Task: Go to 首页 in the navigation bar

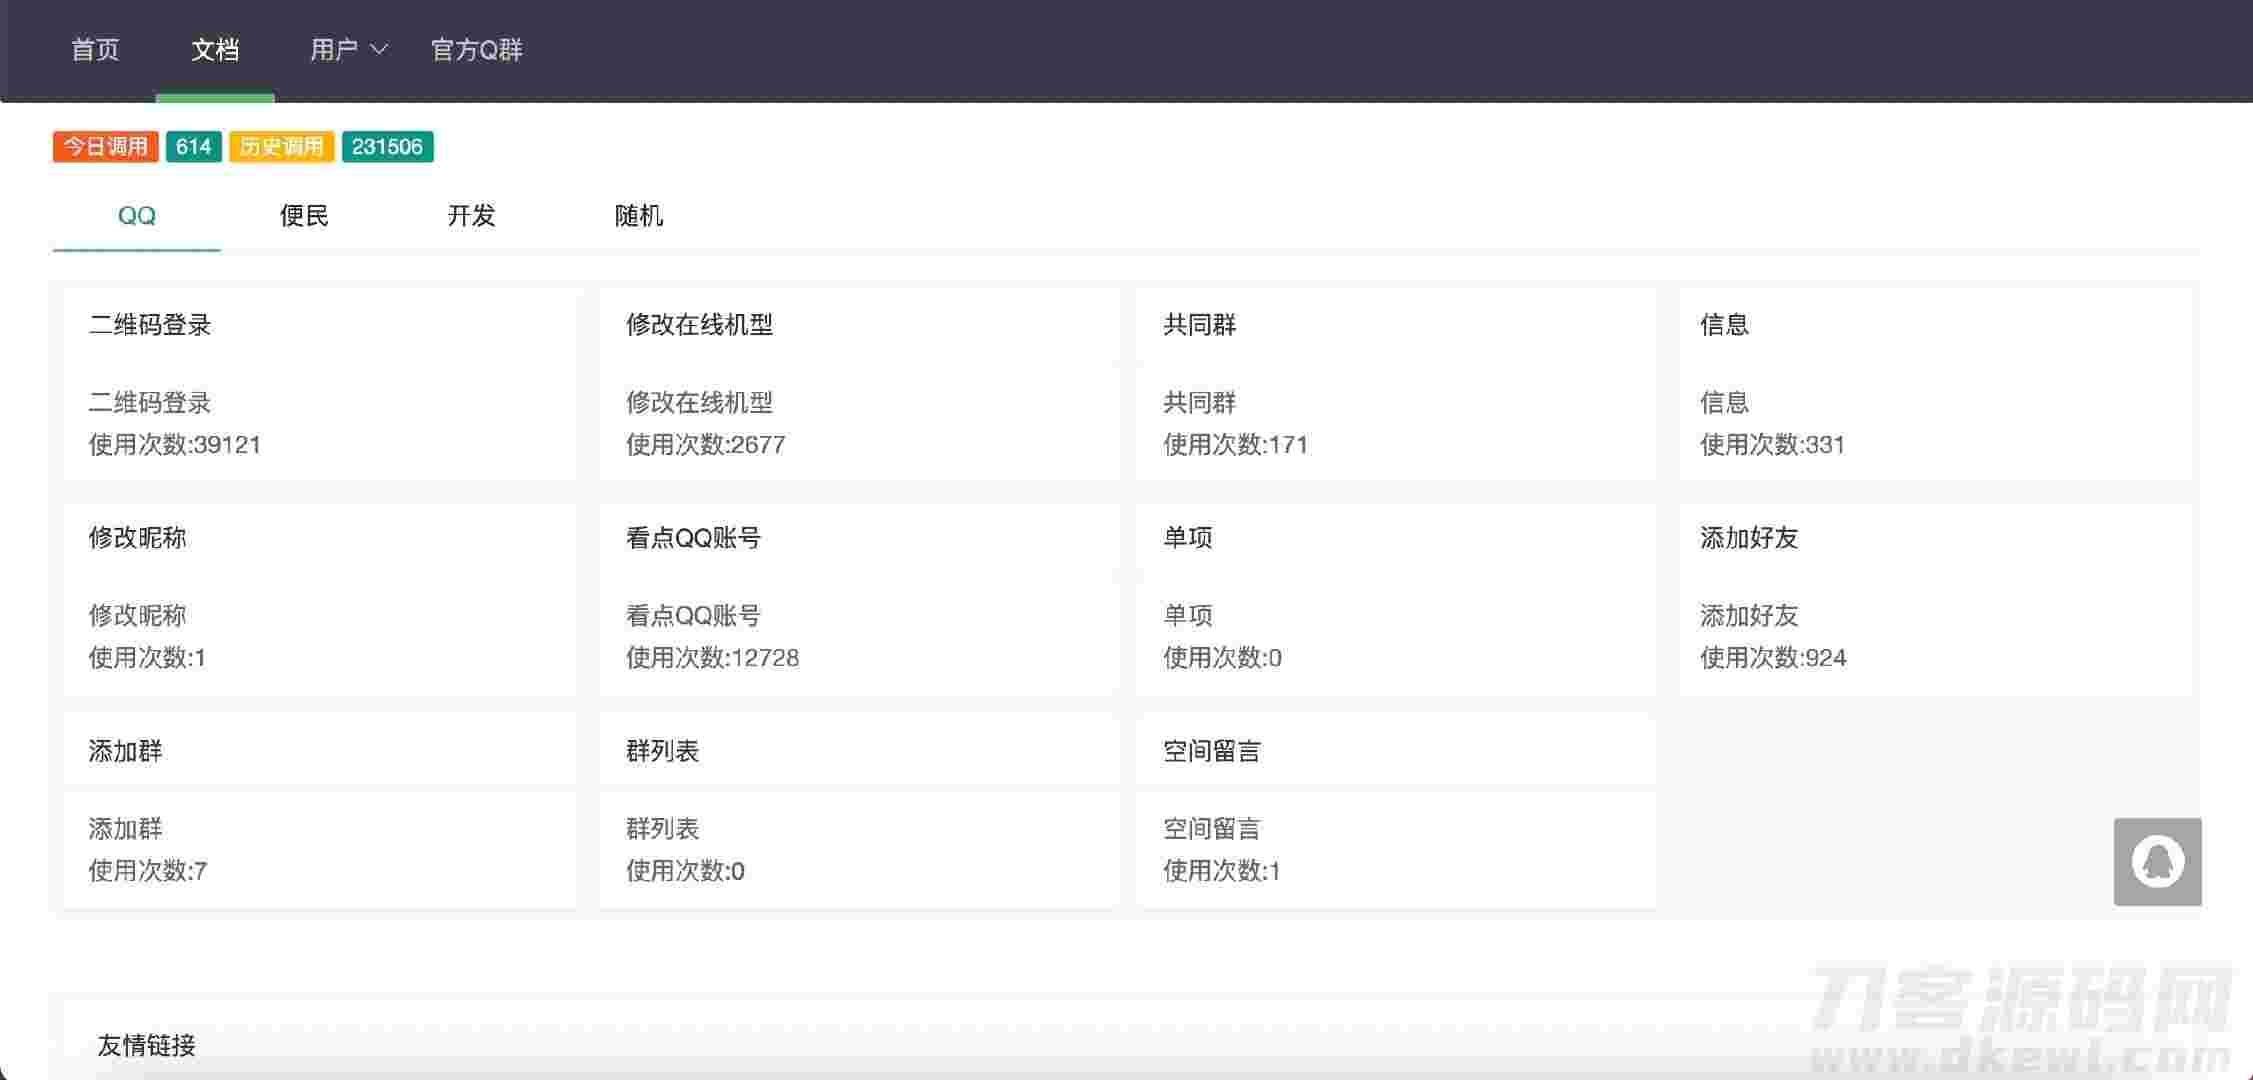Action: point(95,49)
